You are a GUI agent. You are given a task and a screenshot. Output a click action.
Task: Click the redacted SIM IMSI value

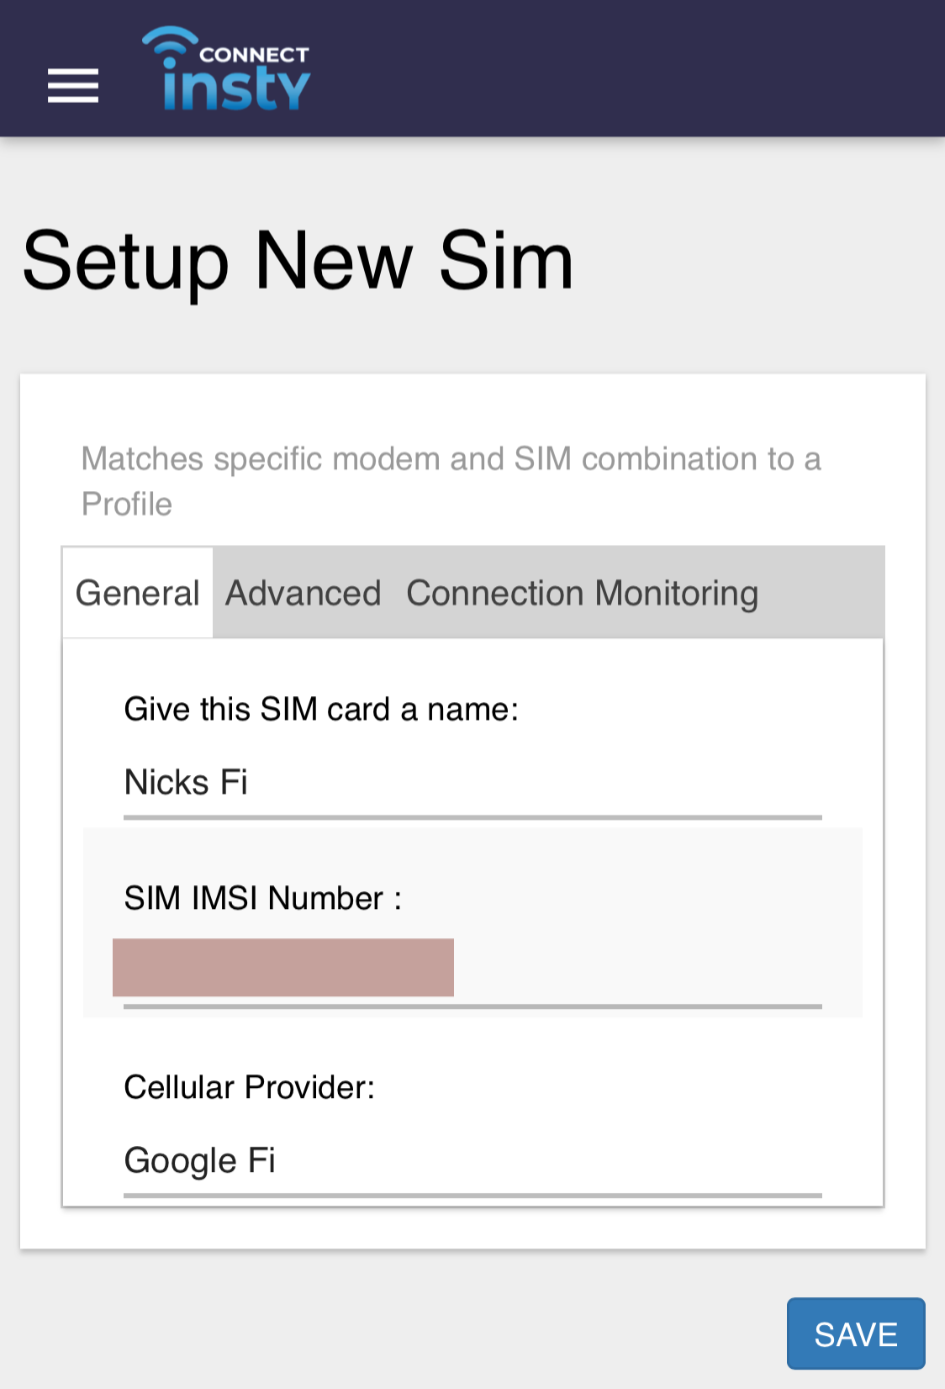[x=283, y=967]
